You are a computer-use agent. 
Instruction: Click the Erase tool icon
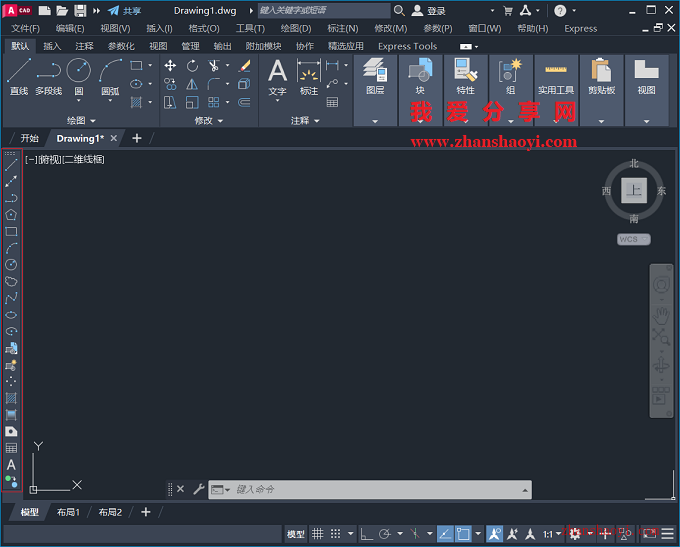click(x=245, y=66)
